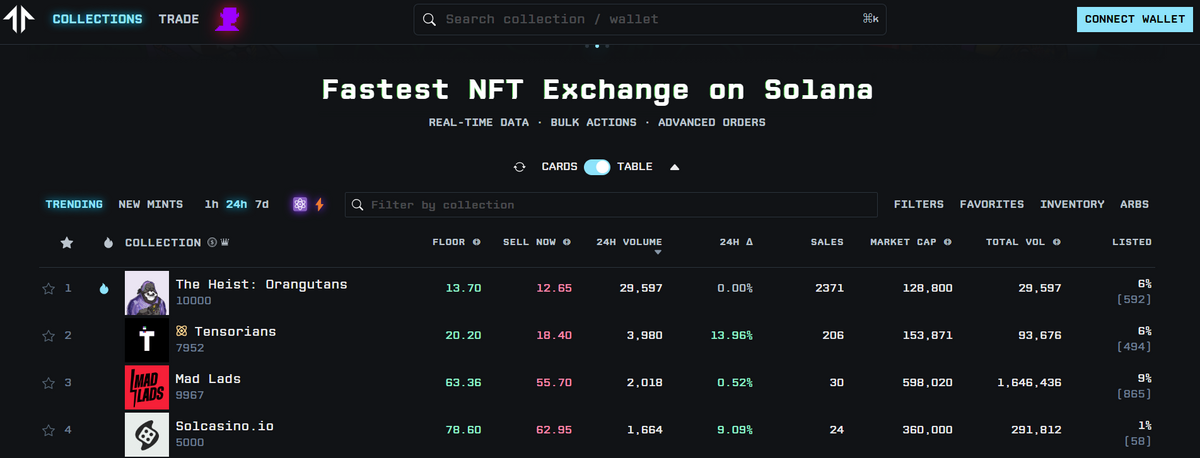Focus the Filter by collection field
This screenshot has height=458, width=1200.
pos(611,205)
